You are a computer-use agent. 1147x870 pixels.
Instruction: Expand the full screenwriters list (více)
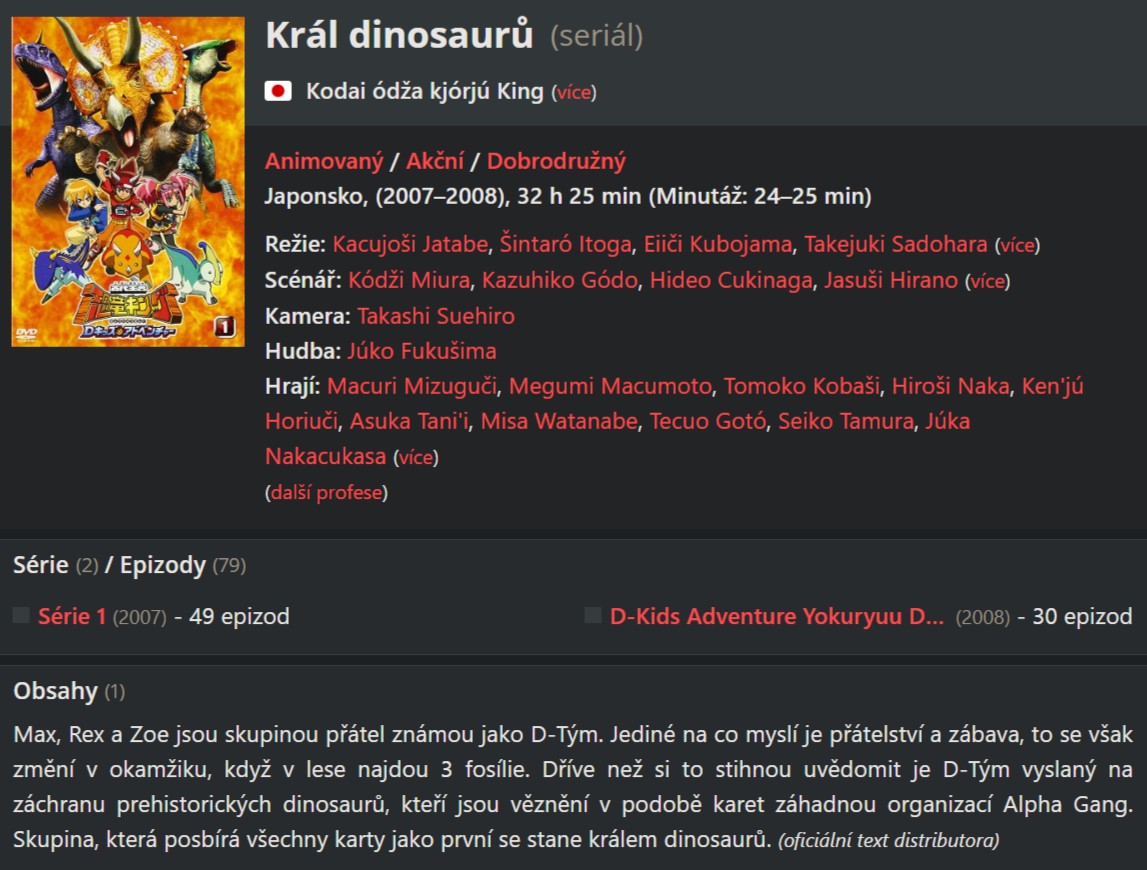pyautogui.click(x=987, y=281)
